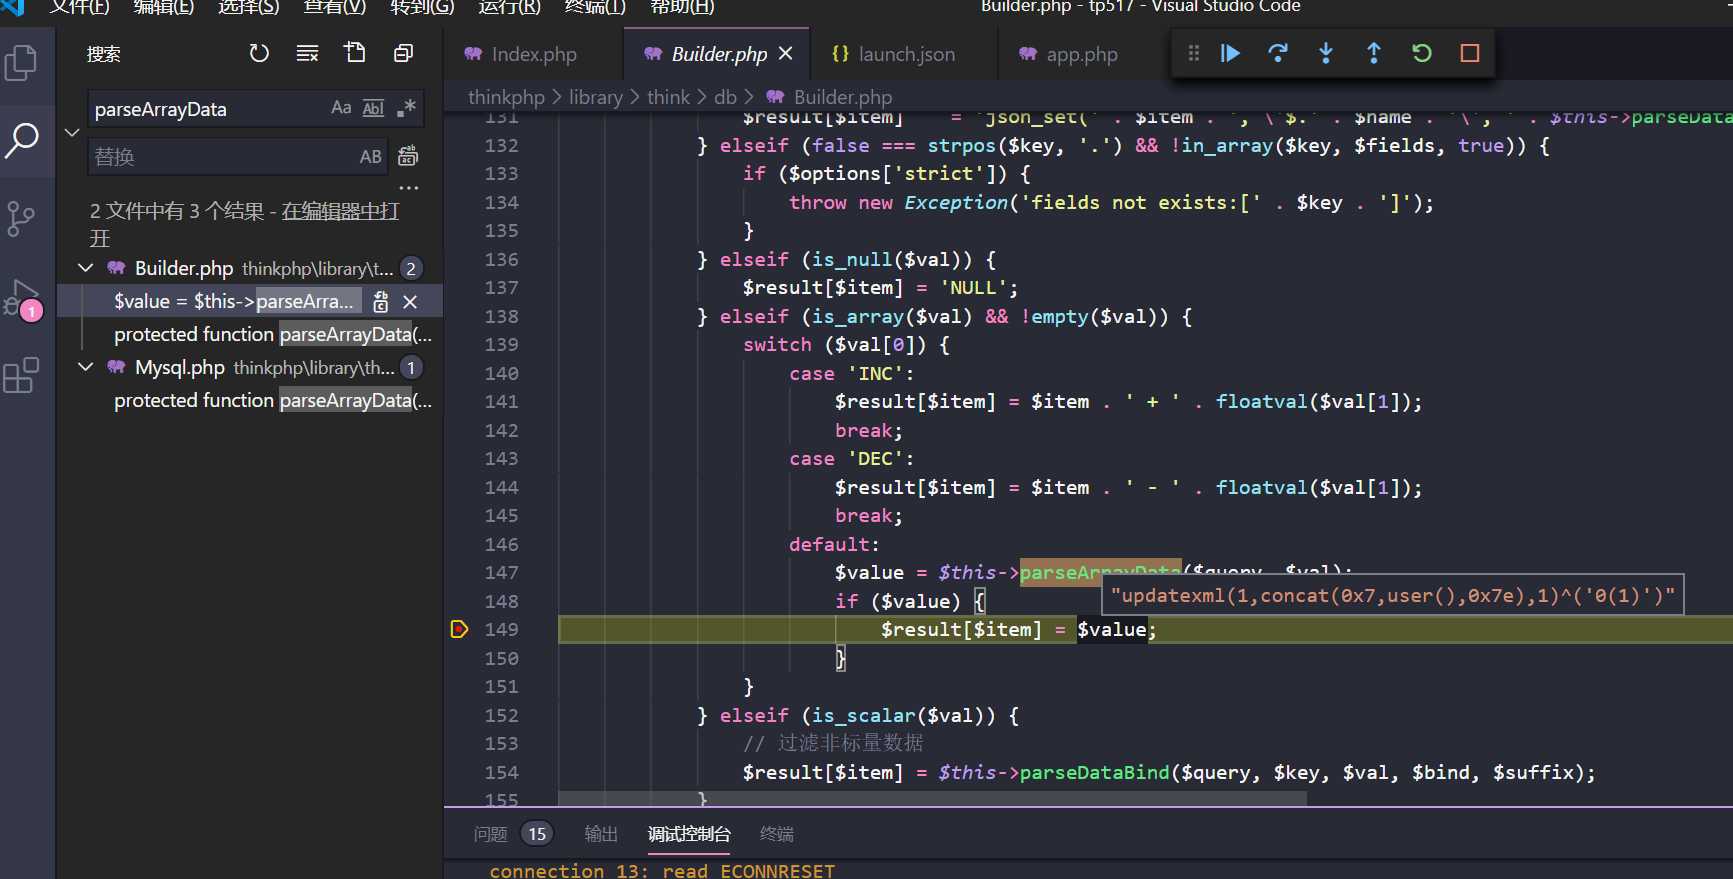Image resolution: width=1733 pixels, height=879 pixels.
Task: Open the Source Control view
Action: tap(21, 219)
